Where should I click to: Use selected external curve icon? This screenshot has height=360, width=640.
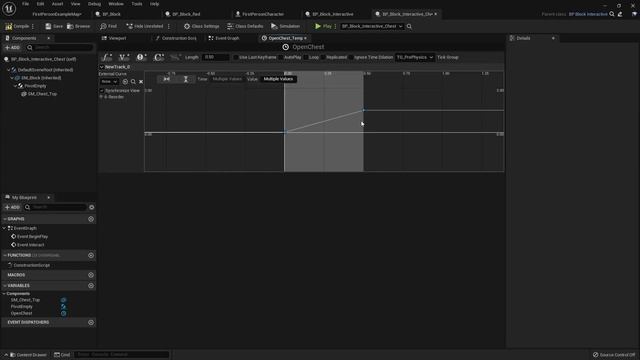point(125,82)
